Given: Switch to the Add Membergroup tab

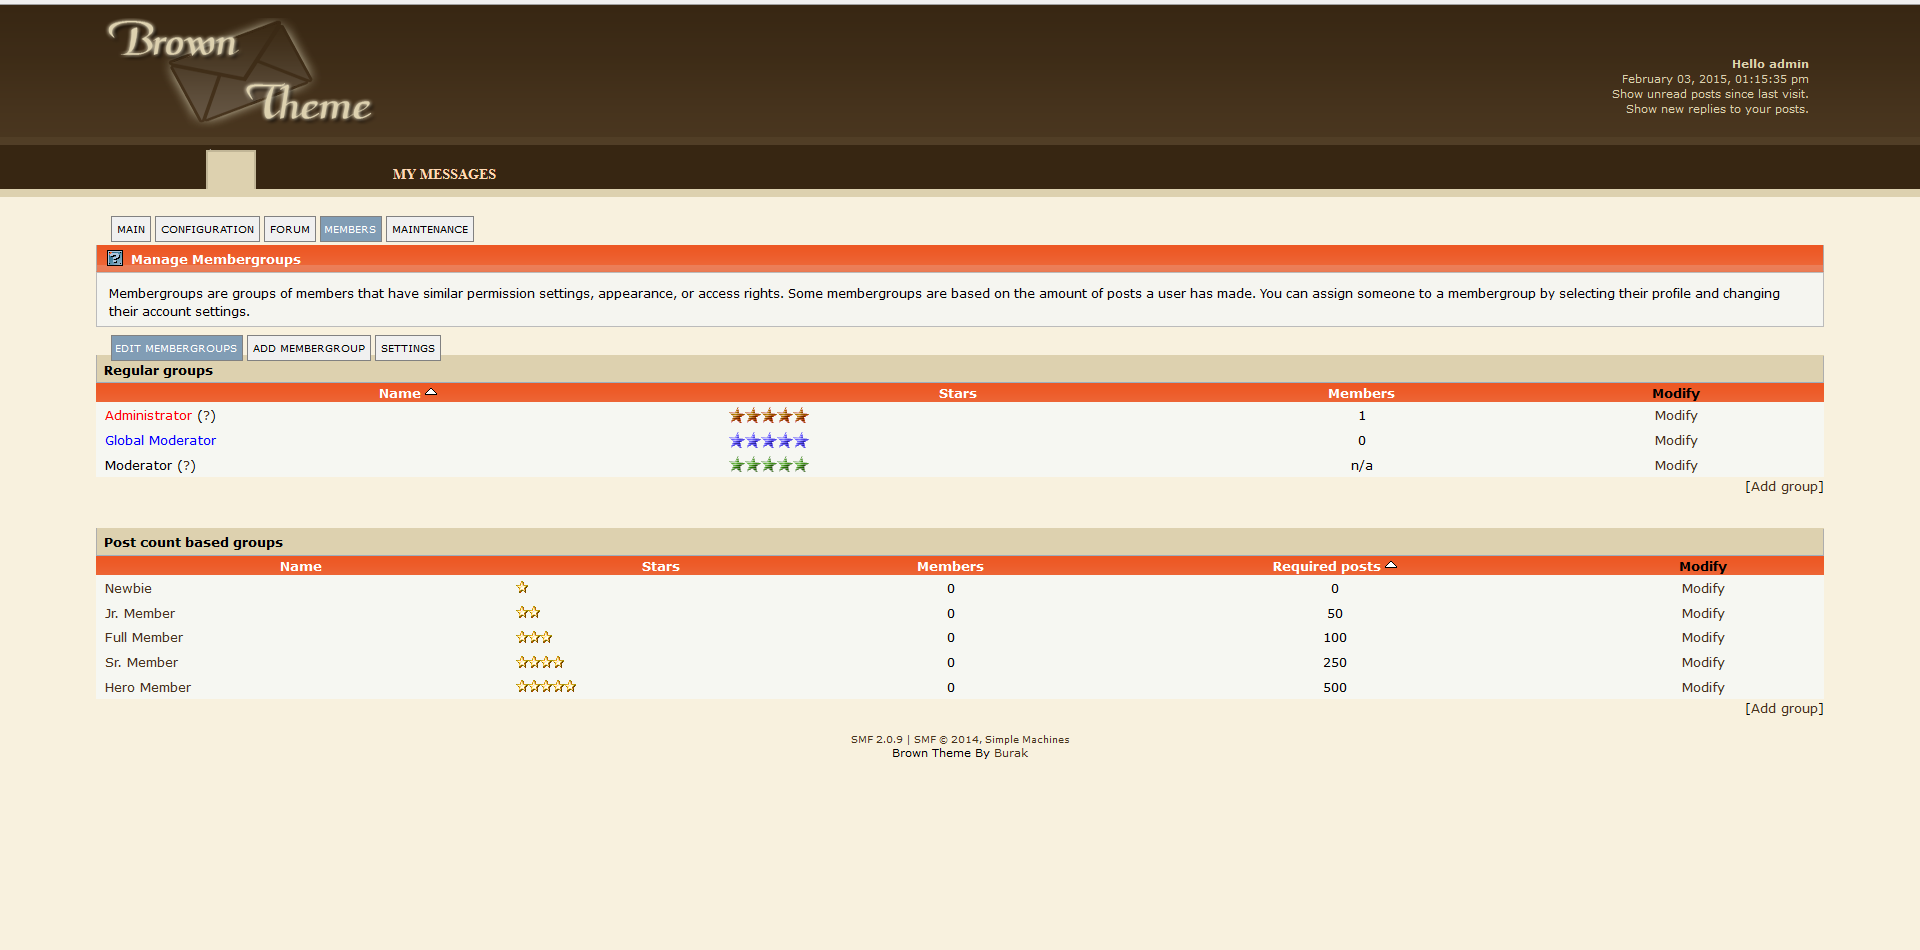Looking at the screenshot, I should [309, 349].
